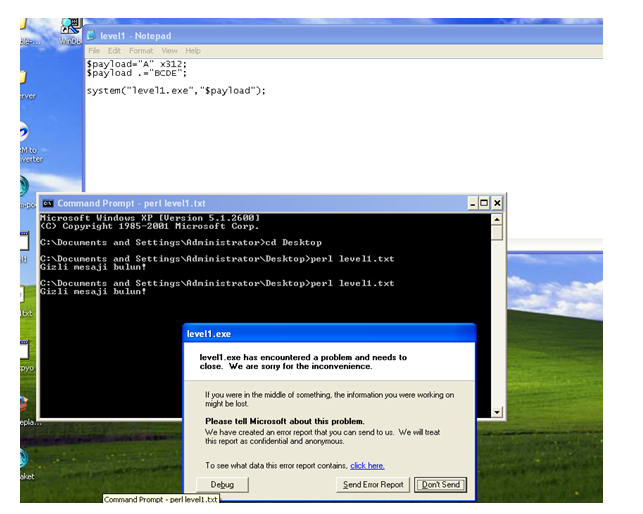Viewport: 643px width, 514px height.
Task: Click the '$payload .="BCDE";' line in Notepad
Action: click(137, 73)
